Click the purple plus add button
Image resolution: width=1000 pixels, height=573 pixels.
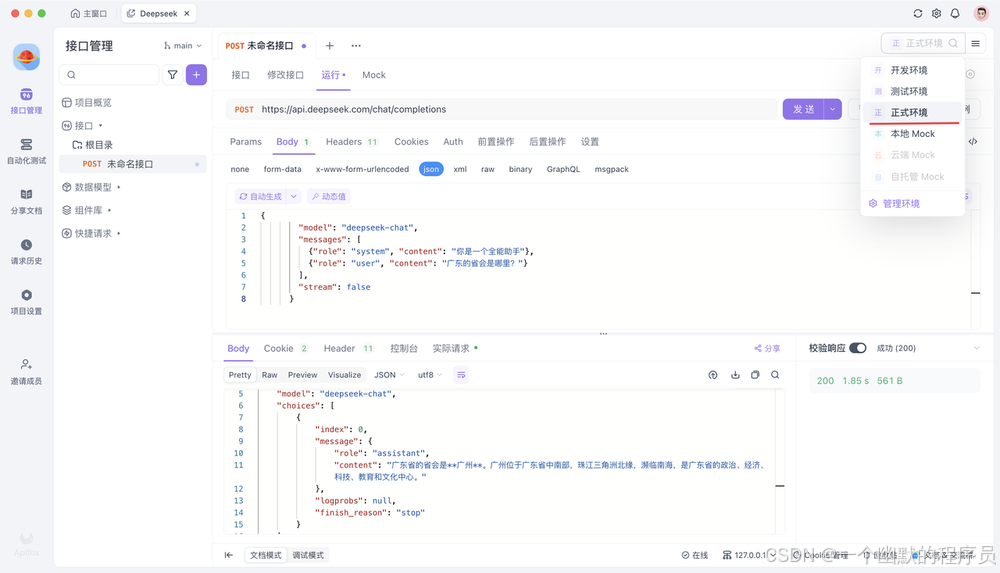coord(196,75)
